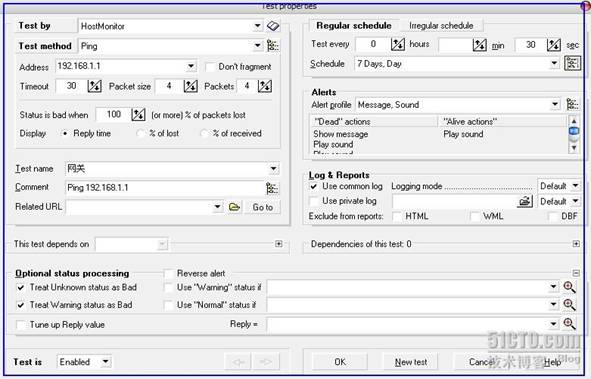Open the common log mode Default dropdown
Screen dimensions: 591x379
(x=575, y=186)
